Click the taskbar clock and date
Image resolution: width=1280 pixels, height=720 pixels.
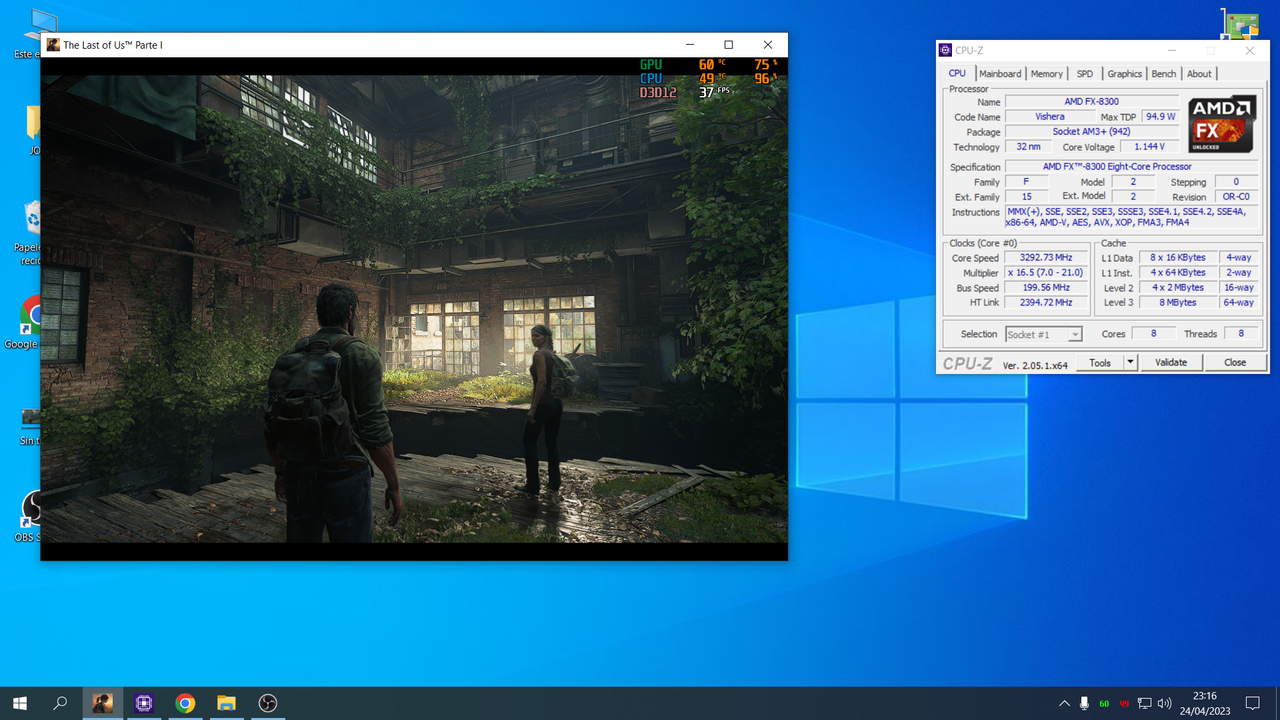coord(1205,703)
